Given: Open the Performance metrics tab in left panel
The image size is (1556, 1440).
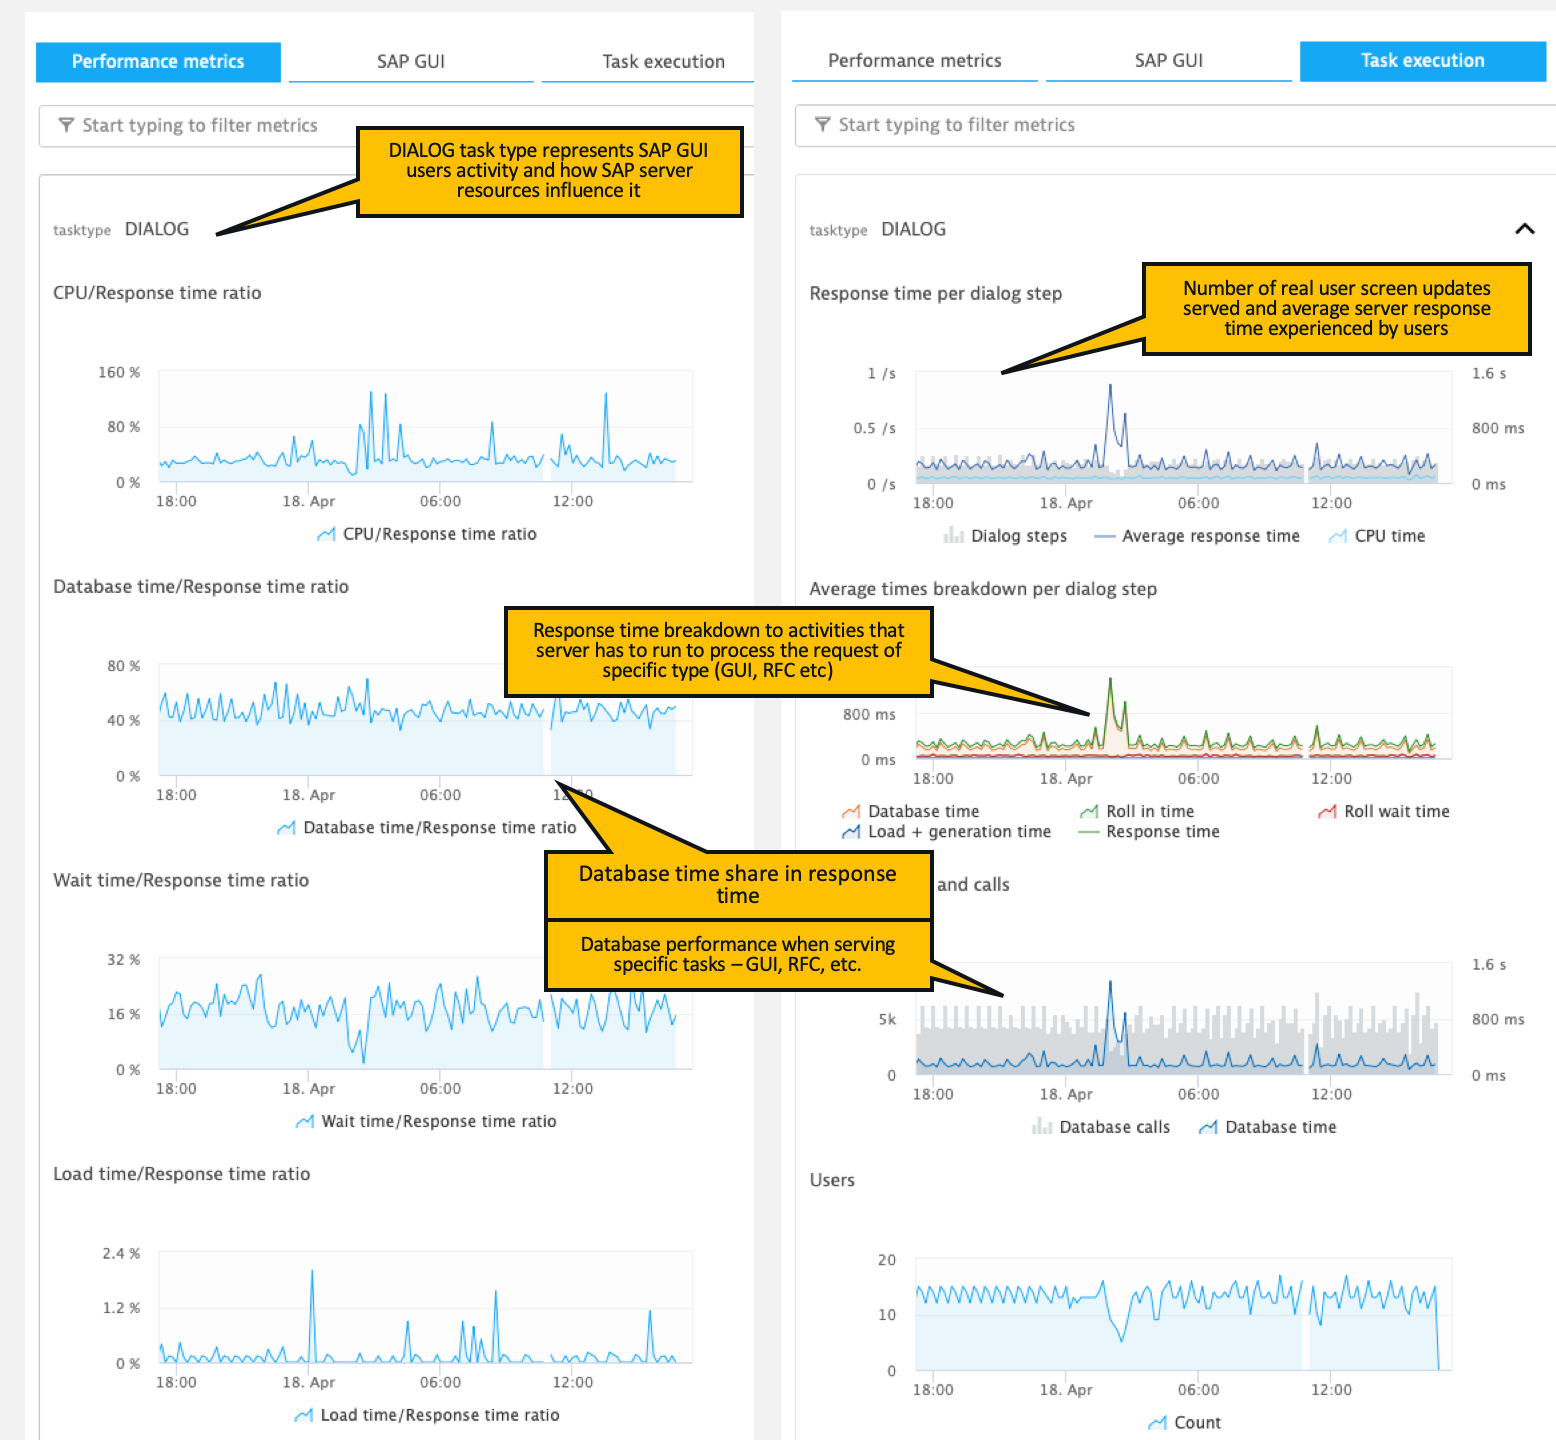Looking at the screenshot, I should point(158,62).
